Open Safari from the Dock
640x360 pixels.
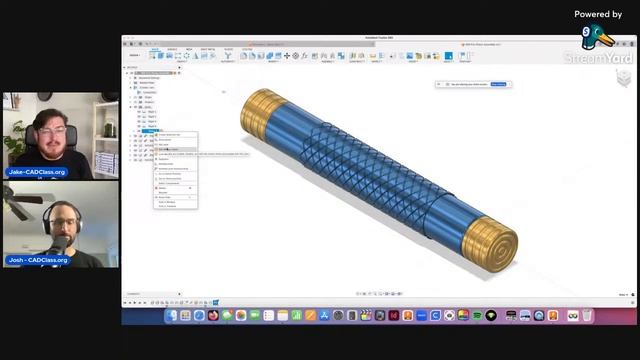tap(199, 316)
